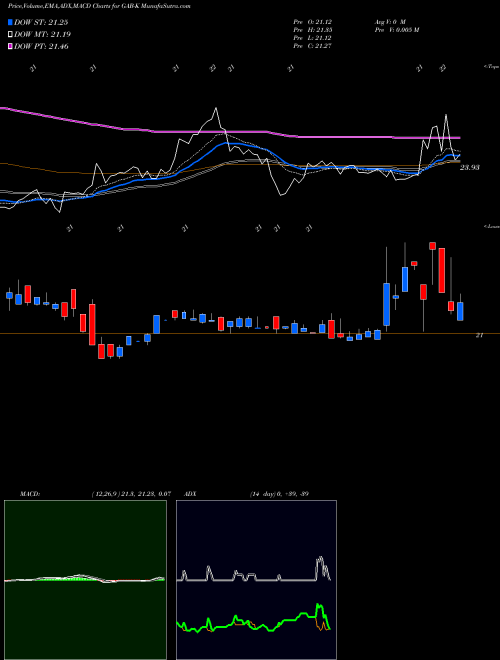500x660 pixels.
Task: Click the 23.93 price label on the EMA chart
Action: tap(470, 168)
